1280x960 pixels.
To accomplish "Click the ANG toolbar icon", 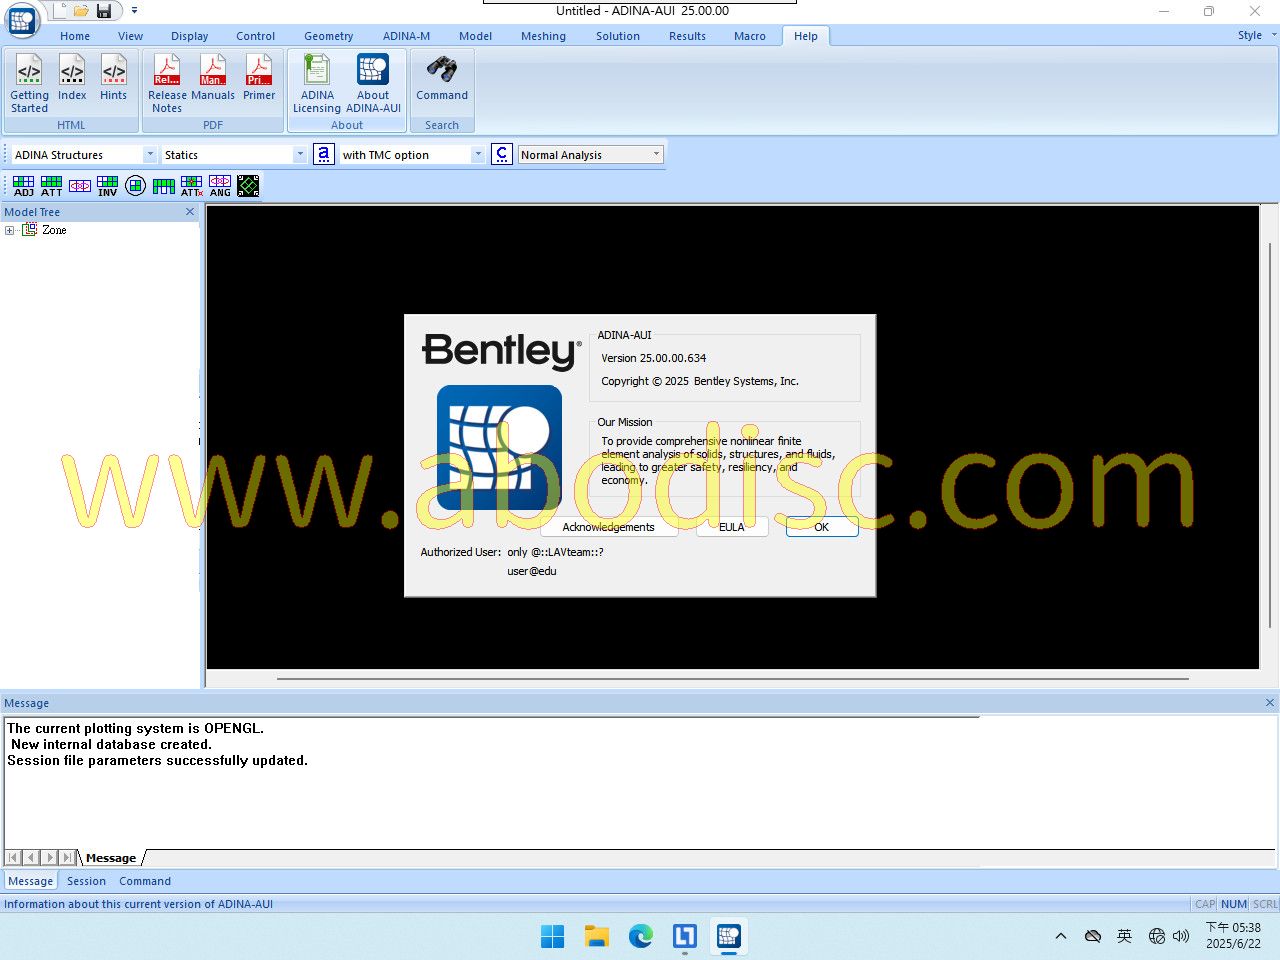I will (220, 186).
